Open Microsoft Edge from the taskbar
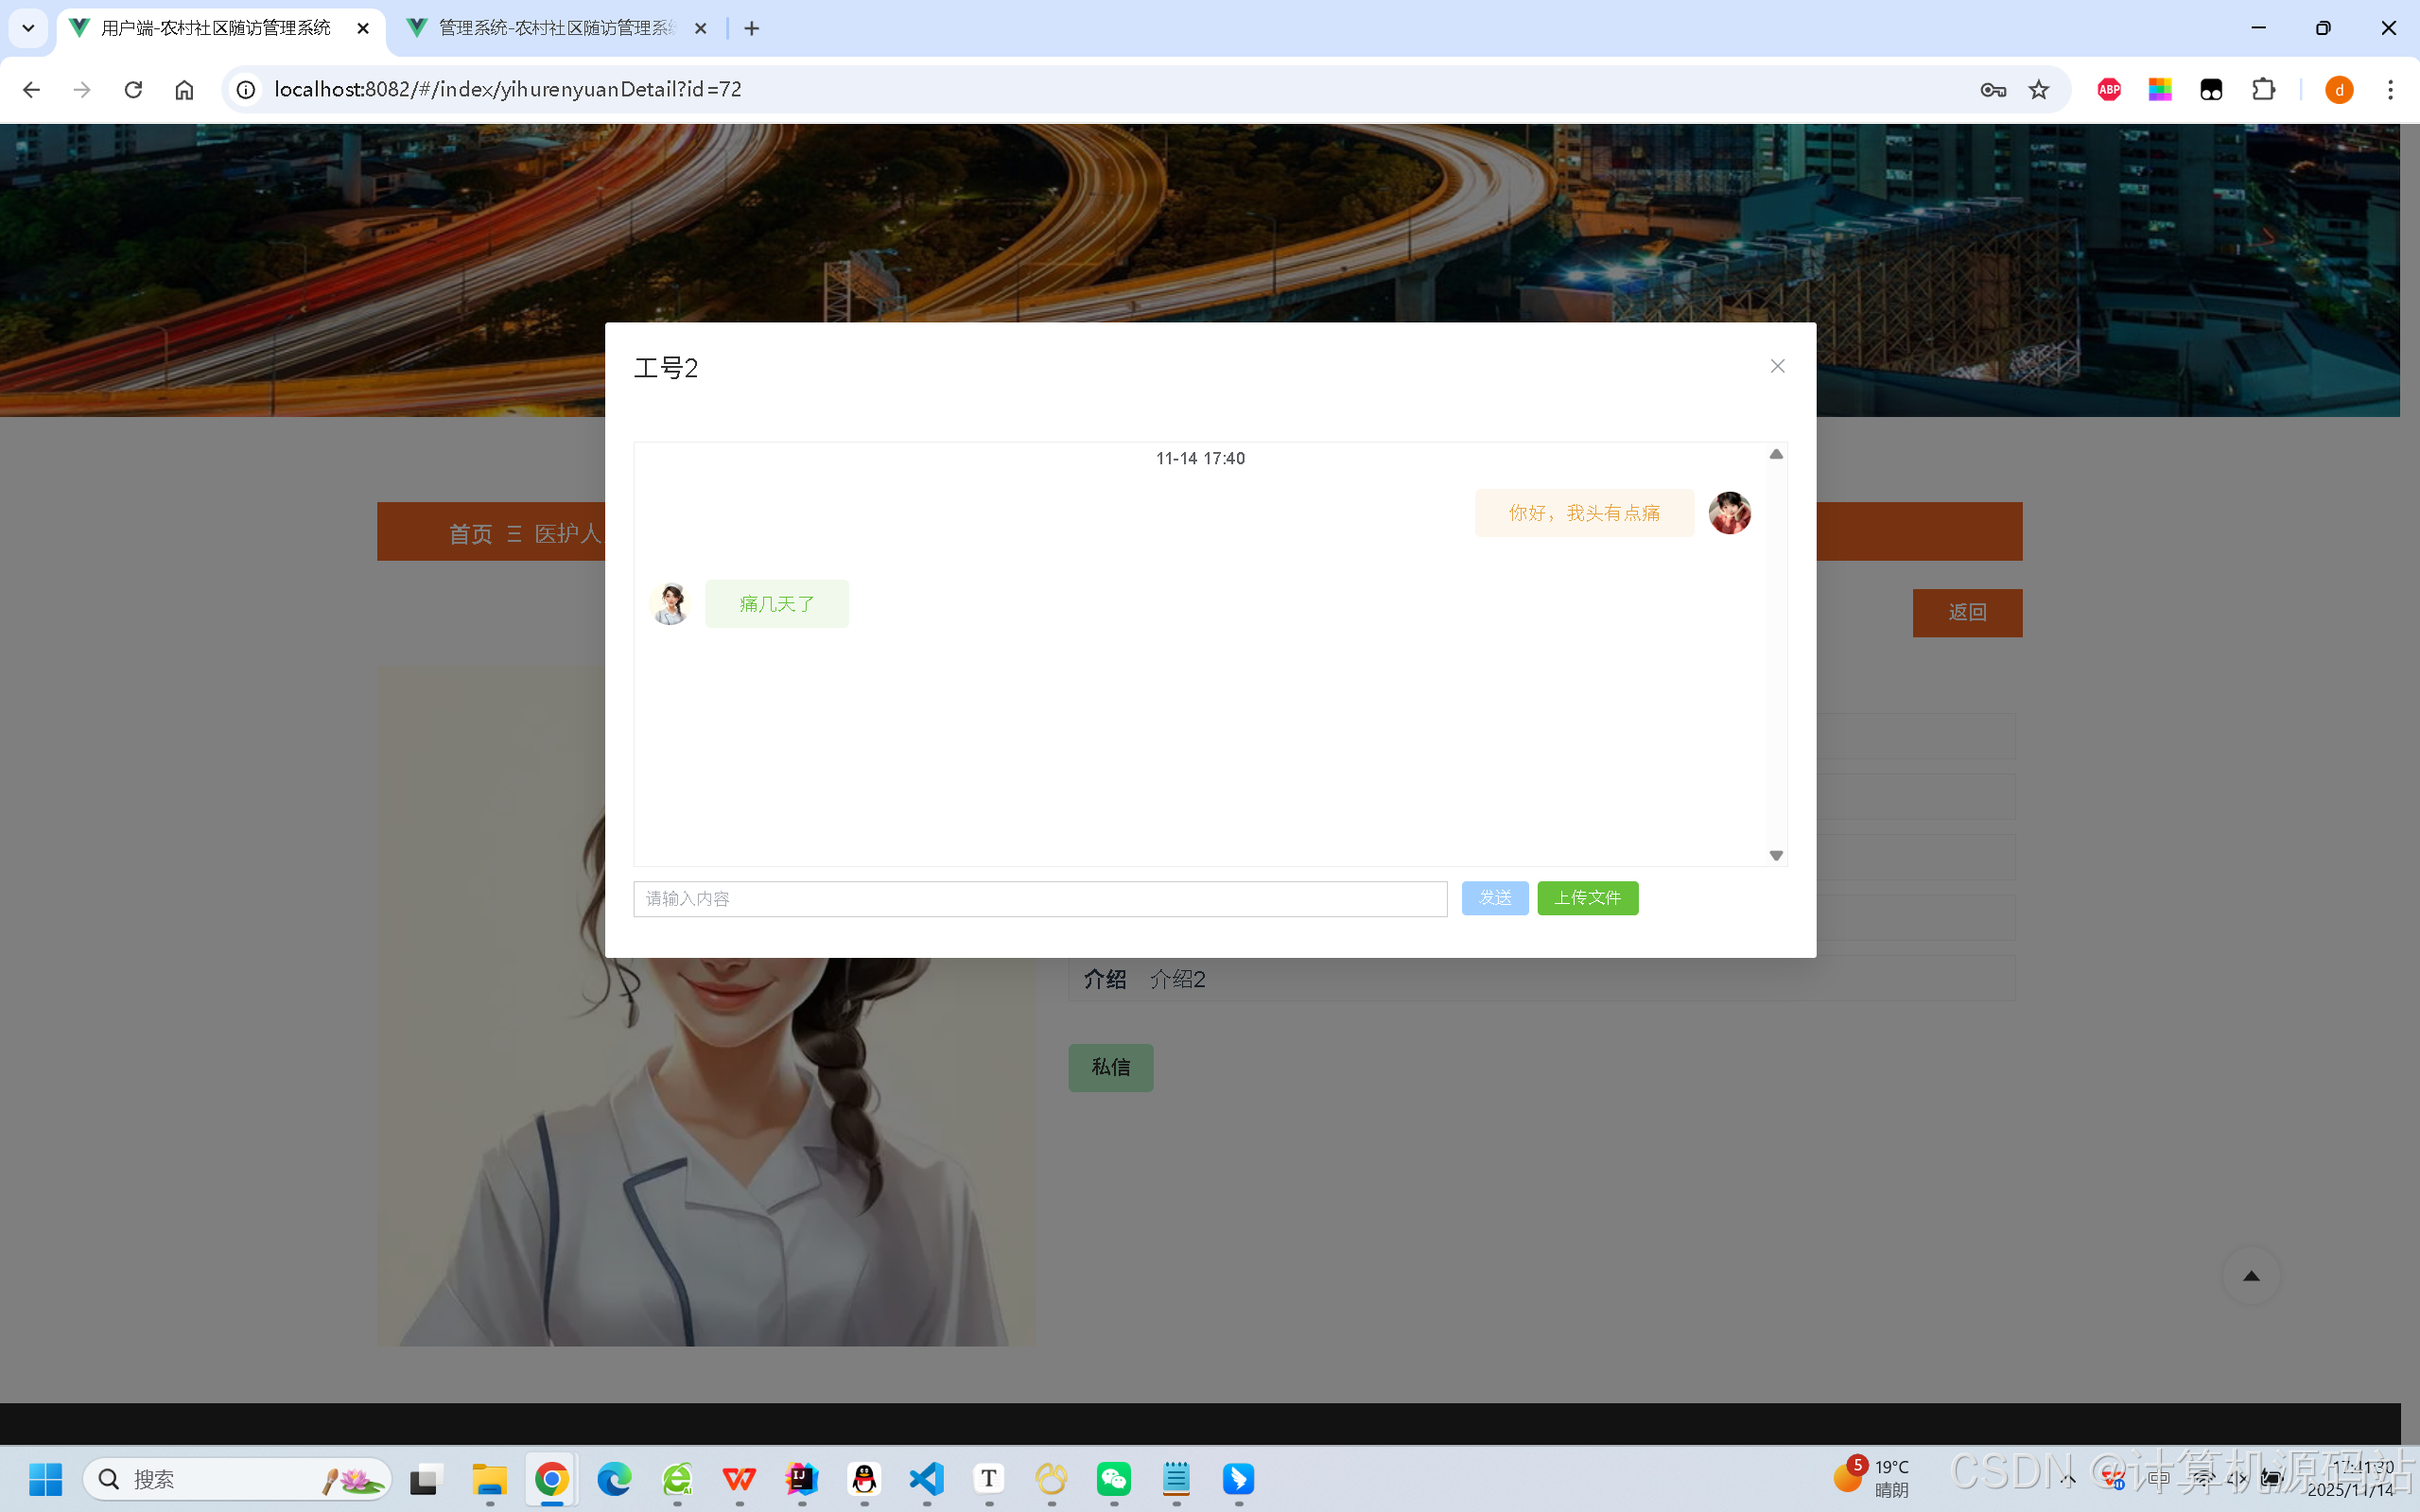The height and width of the screenshot is (1512, 2420). coord(614,1479)
